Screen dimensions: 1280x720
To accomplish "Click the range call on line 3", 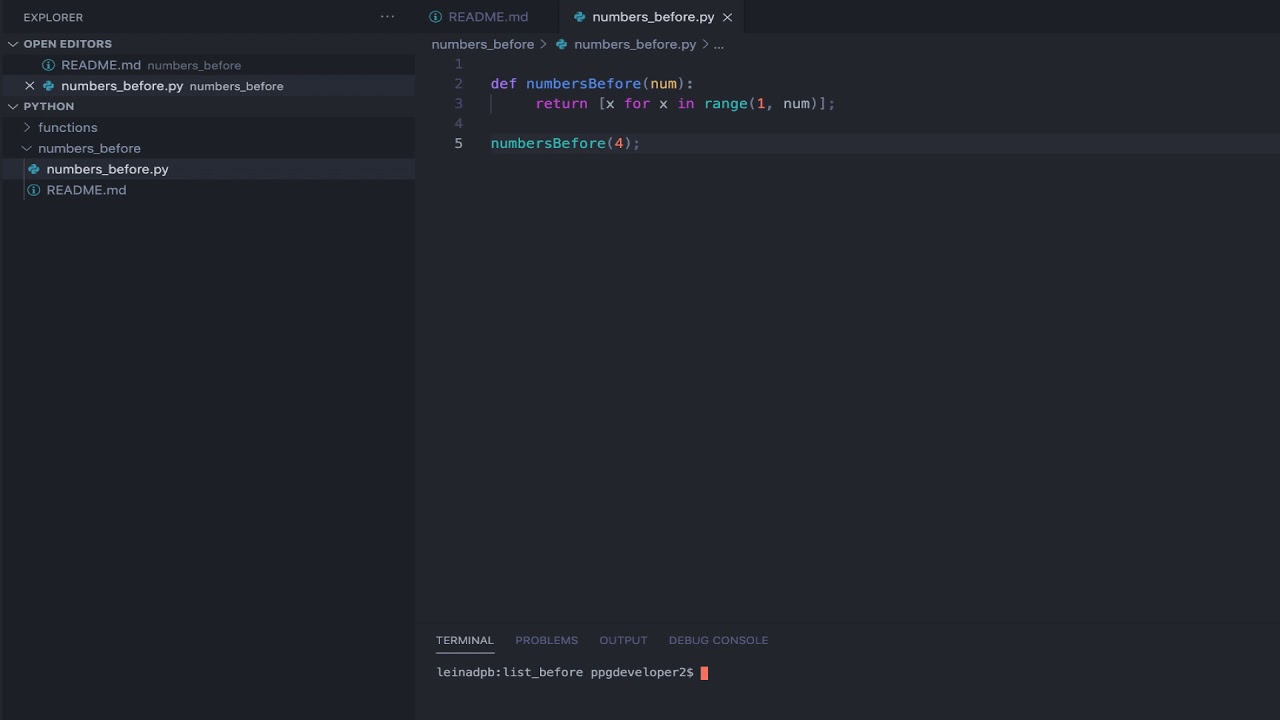I will pyautogui.click(x=726, y=104).
